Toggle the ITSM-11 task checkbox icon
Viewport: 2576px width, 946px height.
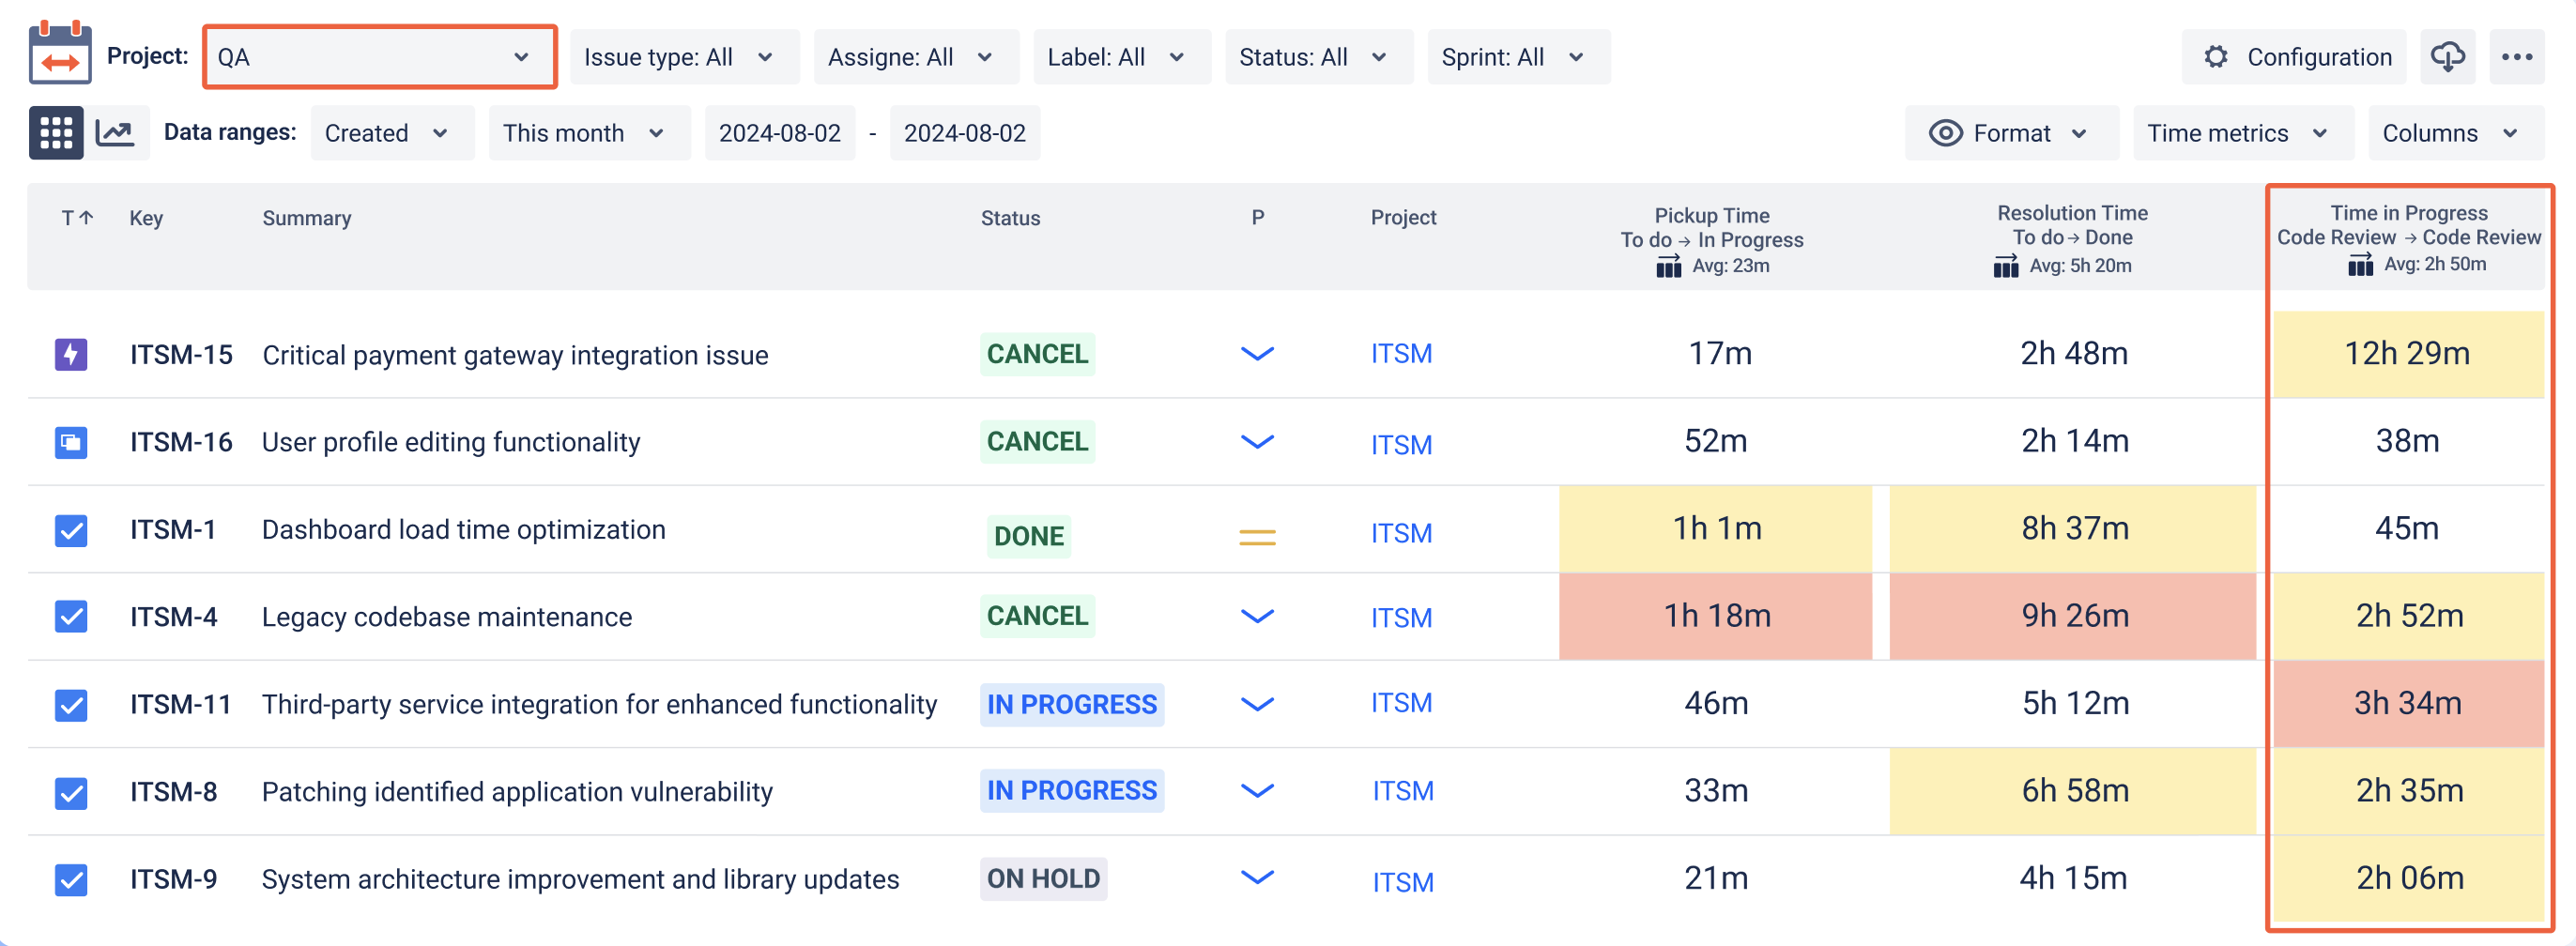pos(71,705)
